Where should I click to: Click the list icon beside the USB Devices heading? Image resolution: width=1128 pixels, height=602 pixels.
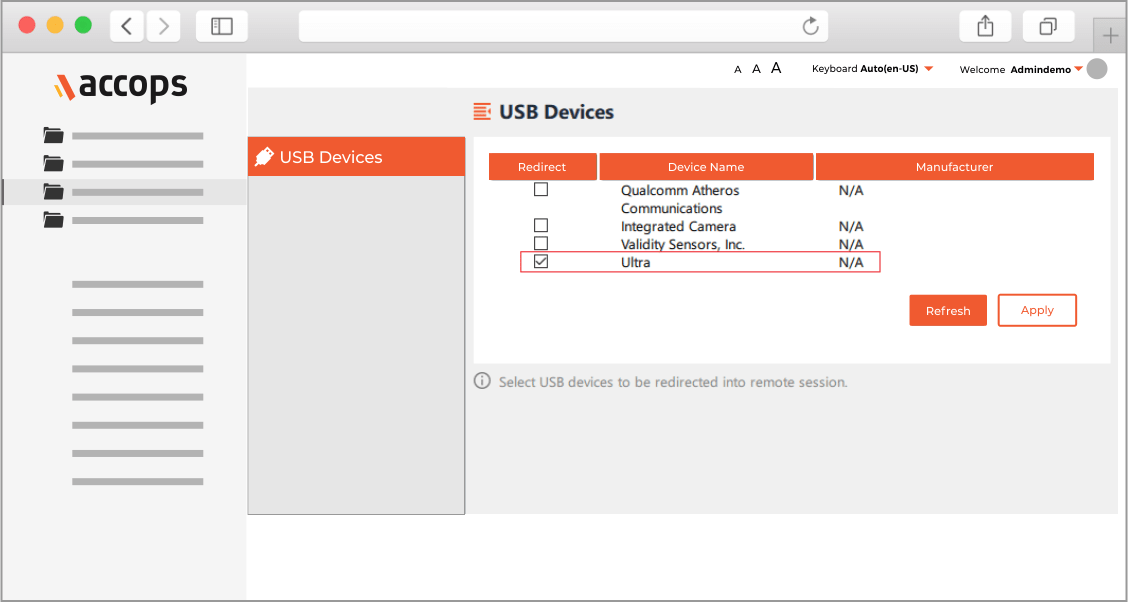(x=484, y=113)
